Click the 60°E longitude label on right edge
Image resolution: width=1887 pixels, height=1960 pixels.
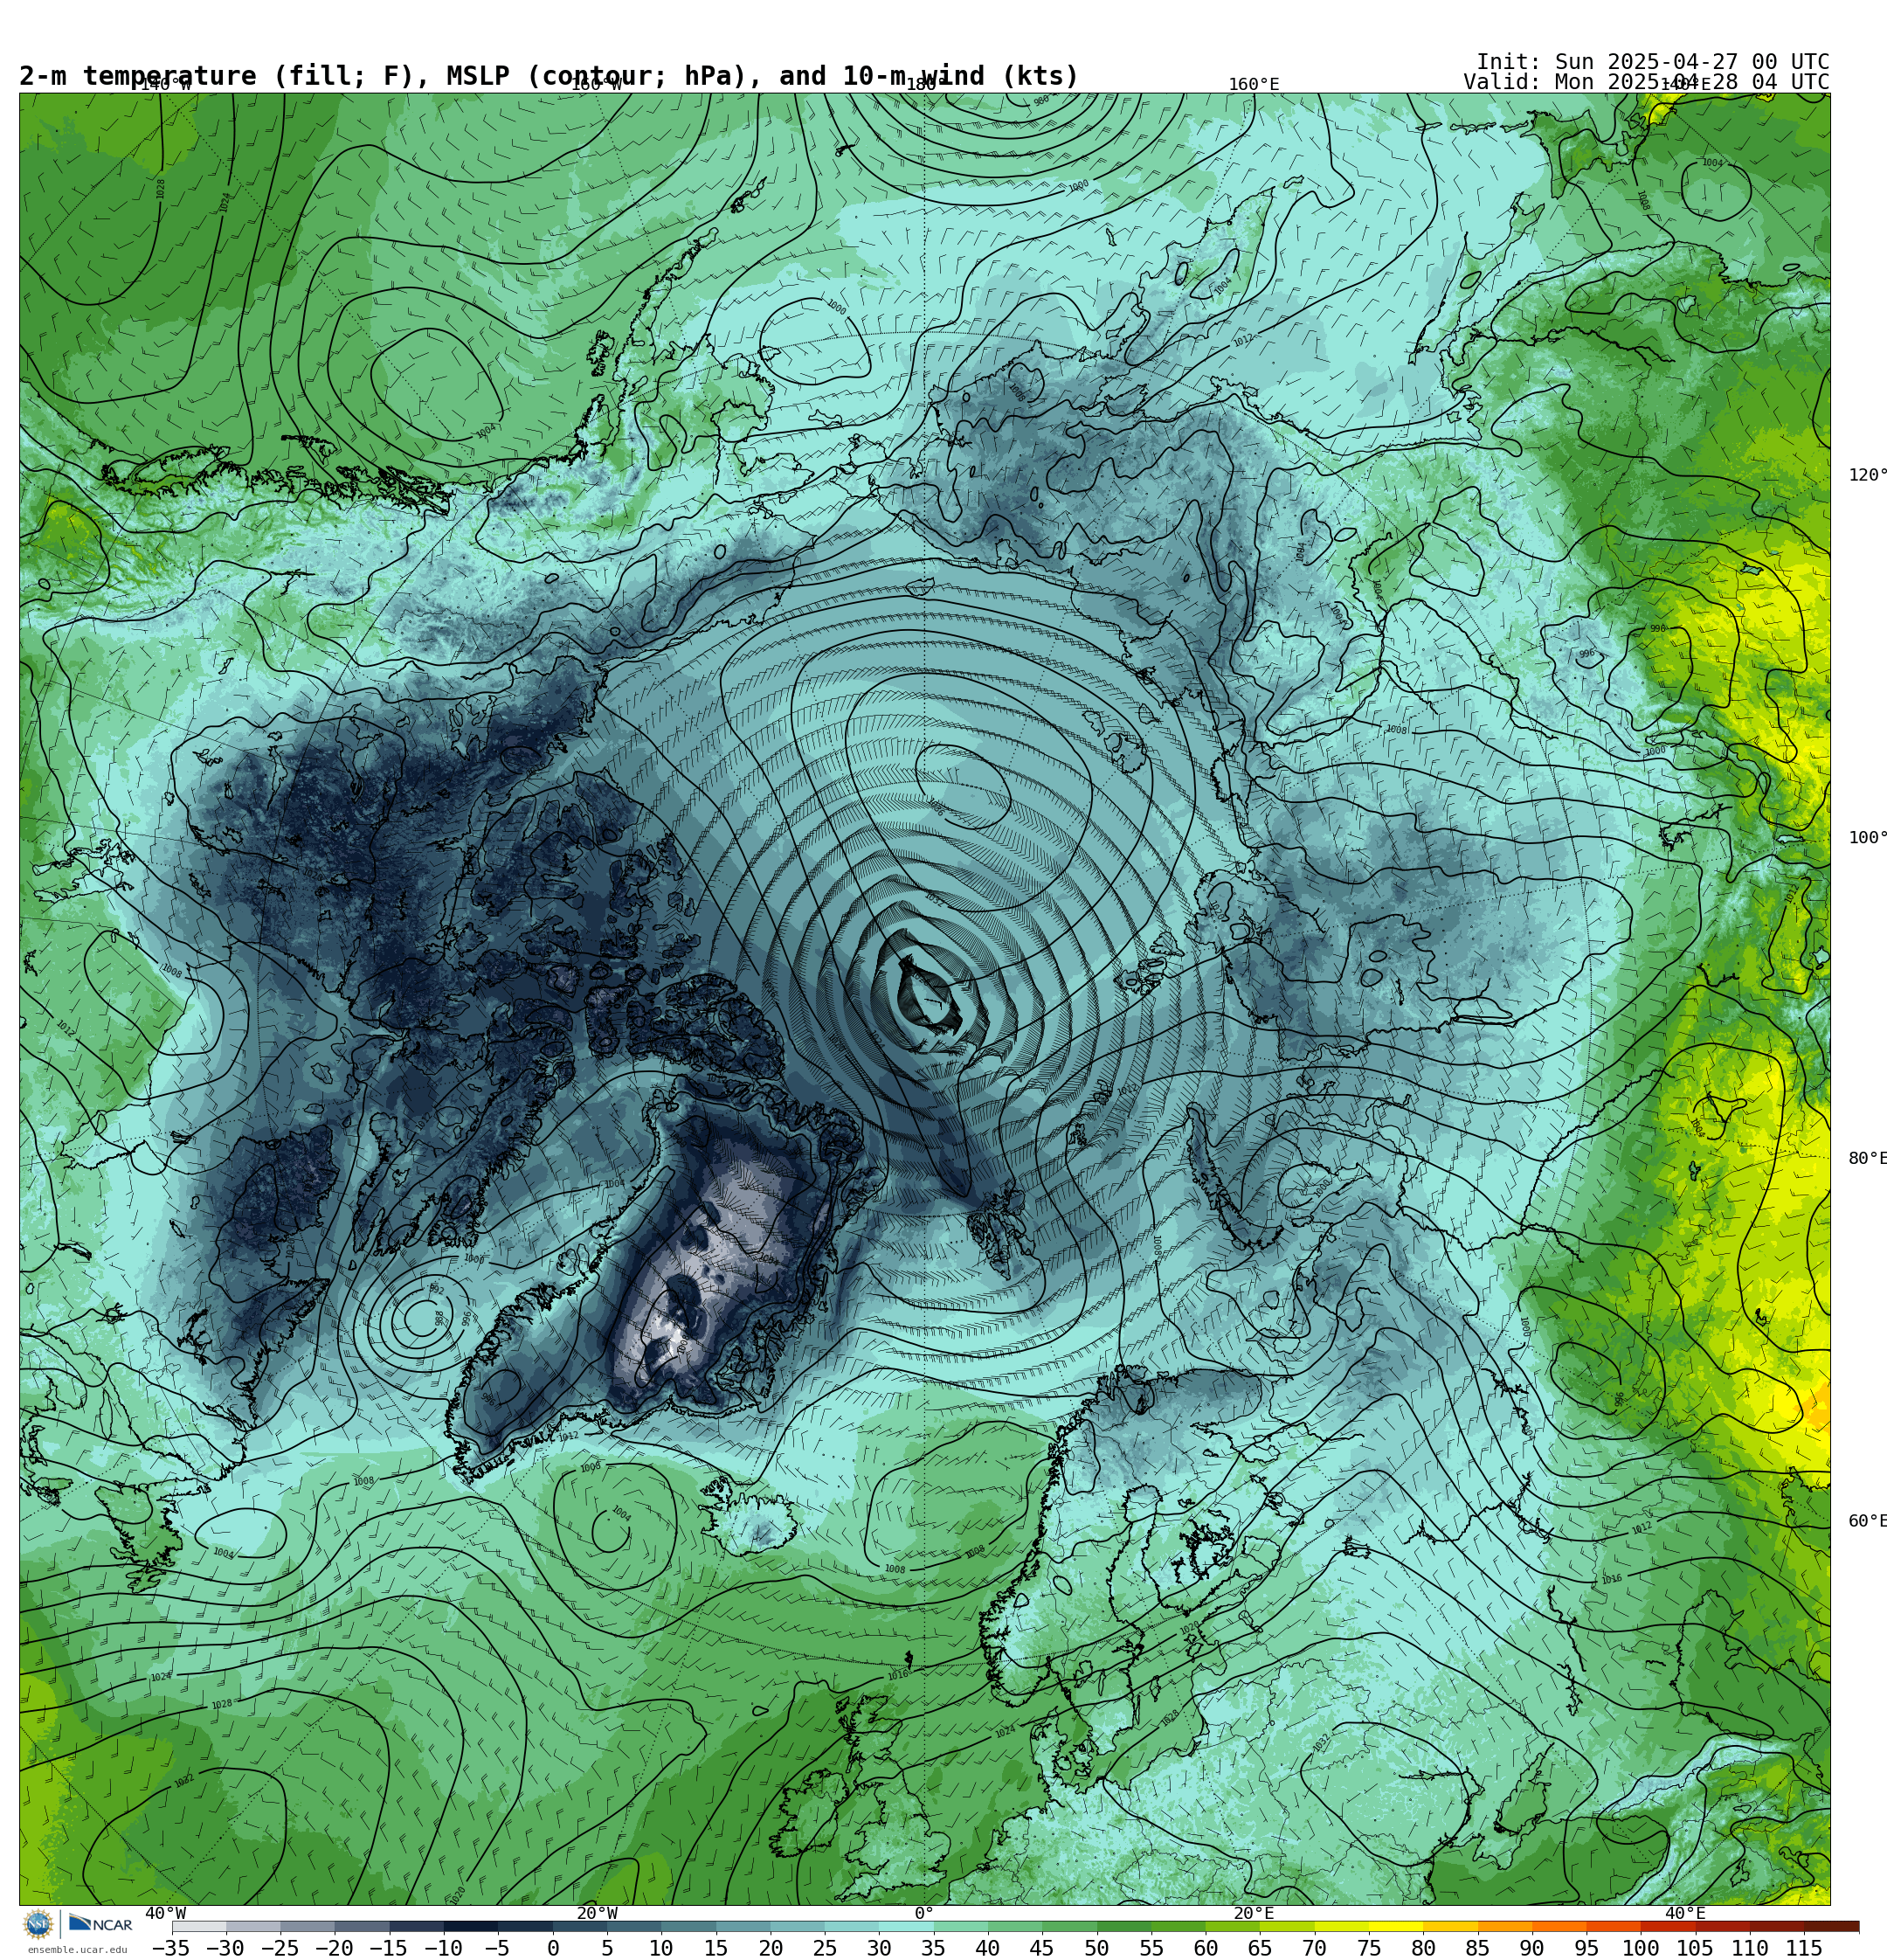coord(1867,1521)
